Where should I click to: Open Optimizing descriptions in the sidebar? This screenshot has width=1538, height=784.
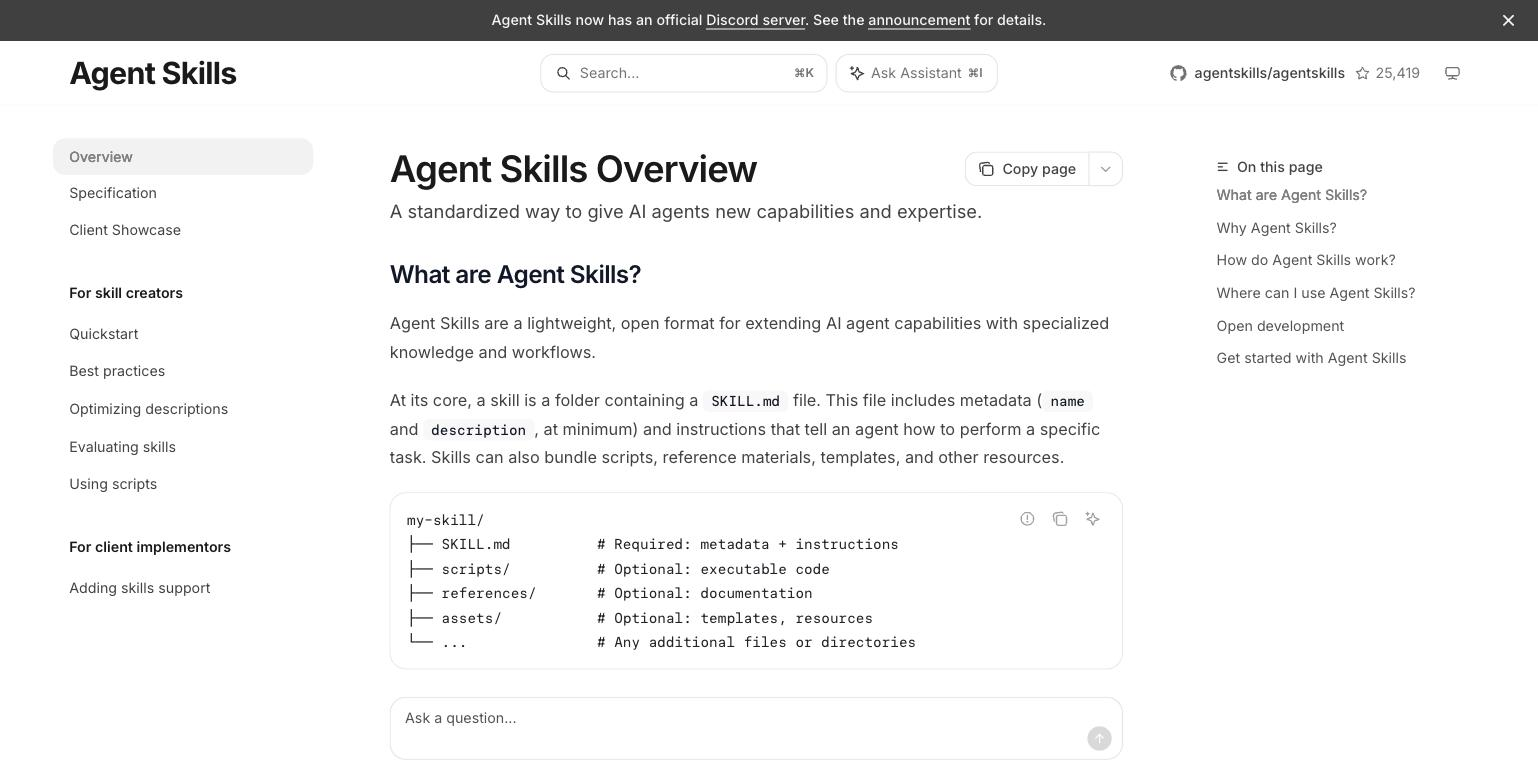148,409
